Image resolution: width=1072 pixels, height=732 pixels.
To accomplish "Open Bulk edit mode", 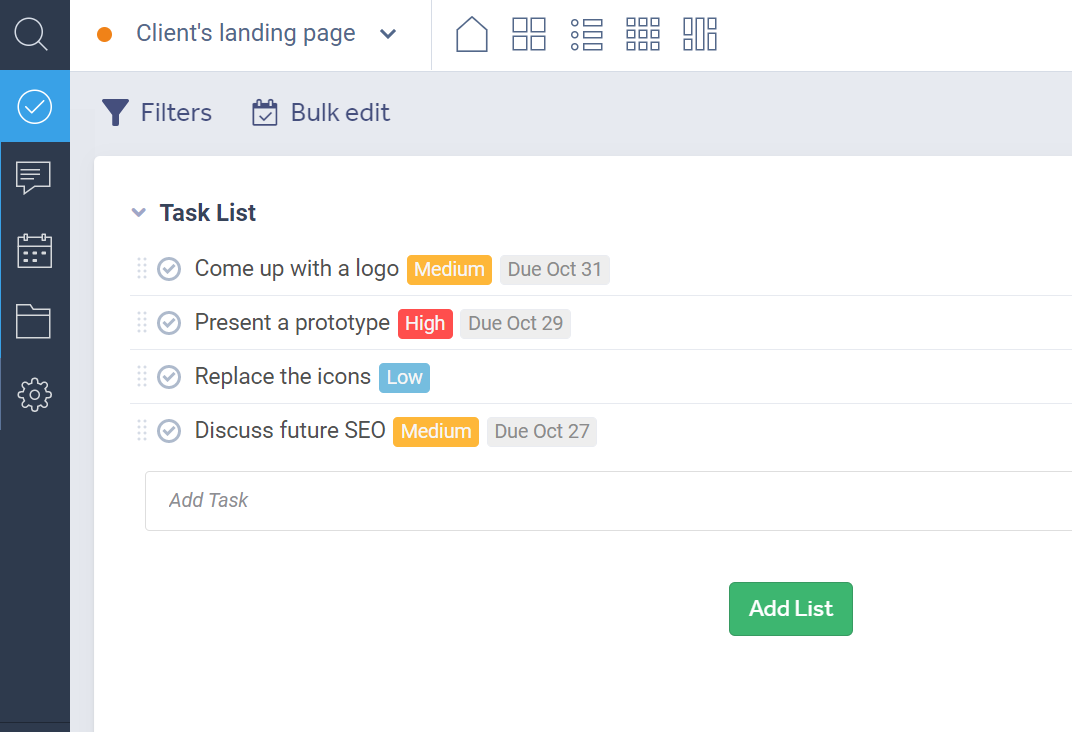I will [320, 112].
